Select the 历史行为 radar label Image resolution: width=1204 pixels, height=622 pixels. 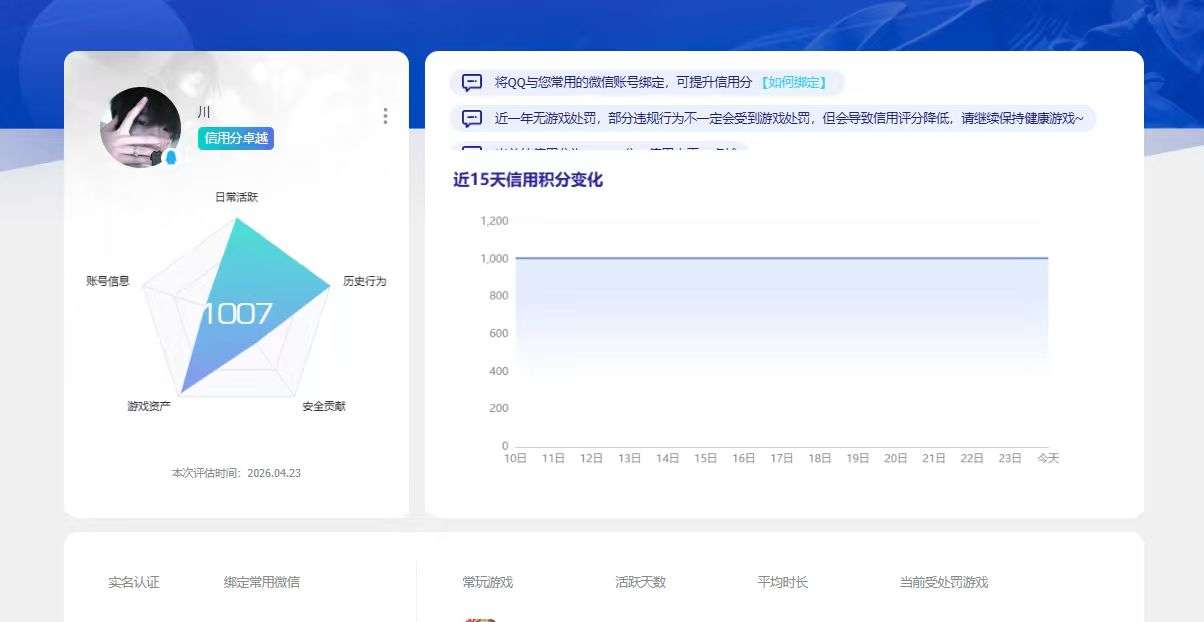[x=364, y=281]
